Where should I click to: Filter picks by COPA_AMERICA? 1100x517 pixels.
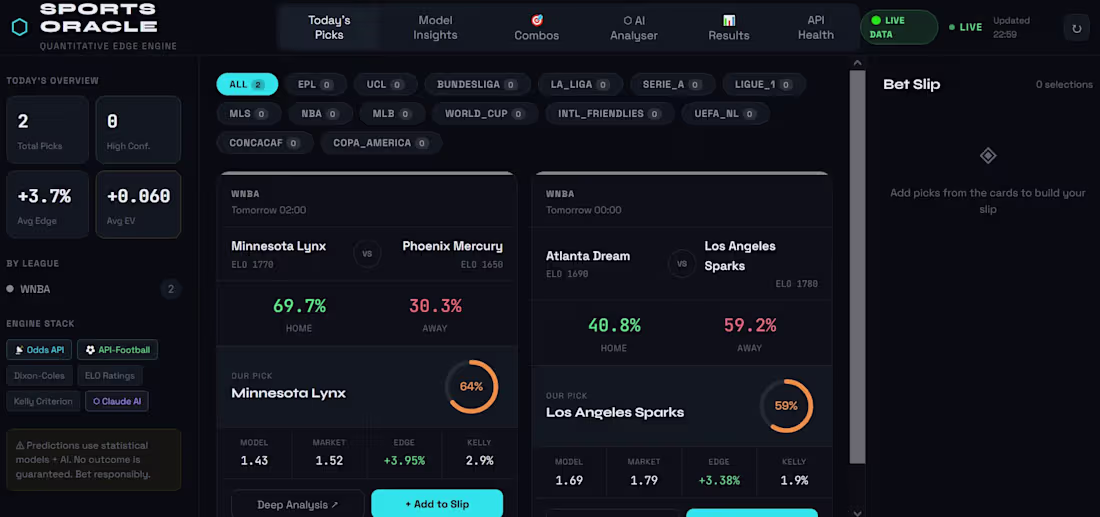tap(381, 143)
